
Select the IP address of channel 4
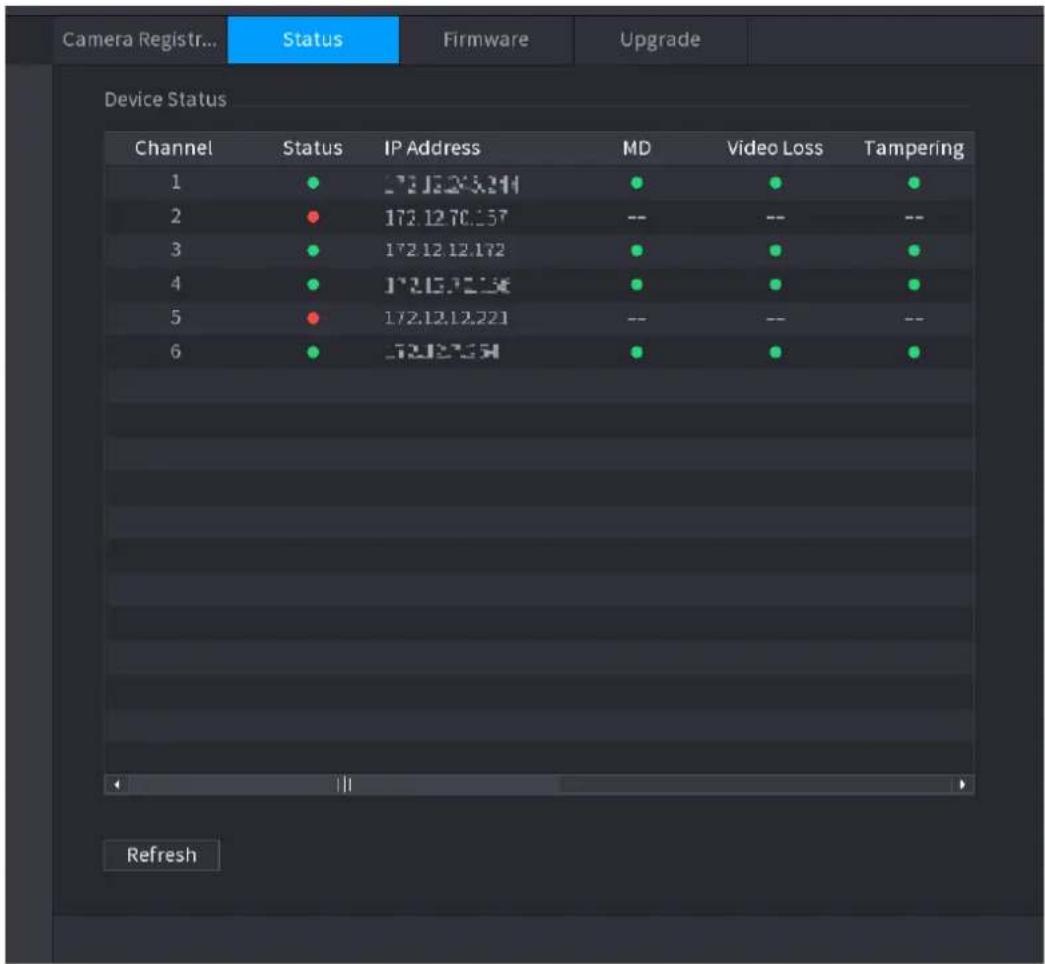(447, 285)
